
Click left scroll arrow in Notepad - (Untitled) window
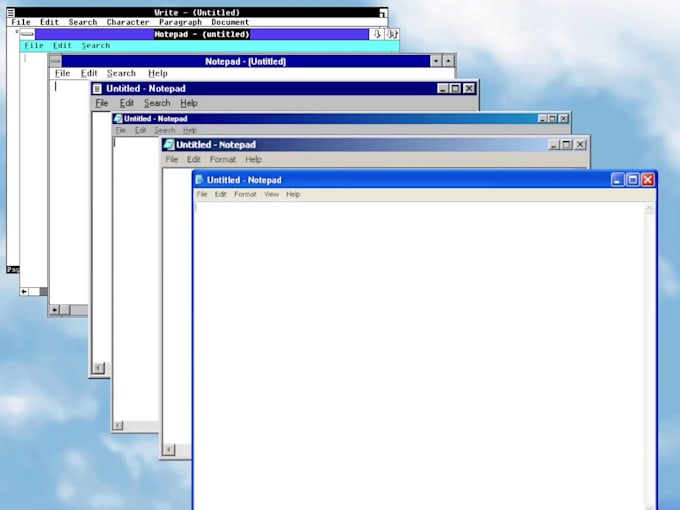pyautogui.click(x=54, y=310)
